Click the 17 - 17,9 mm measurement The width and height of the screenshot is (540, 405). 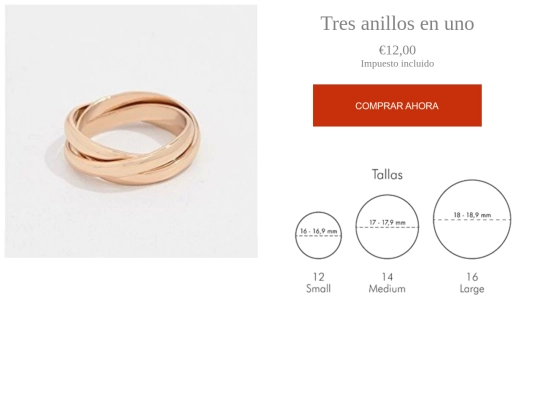click(x=387, y=222)
